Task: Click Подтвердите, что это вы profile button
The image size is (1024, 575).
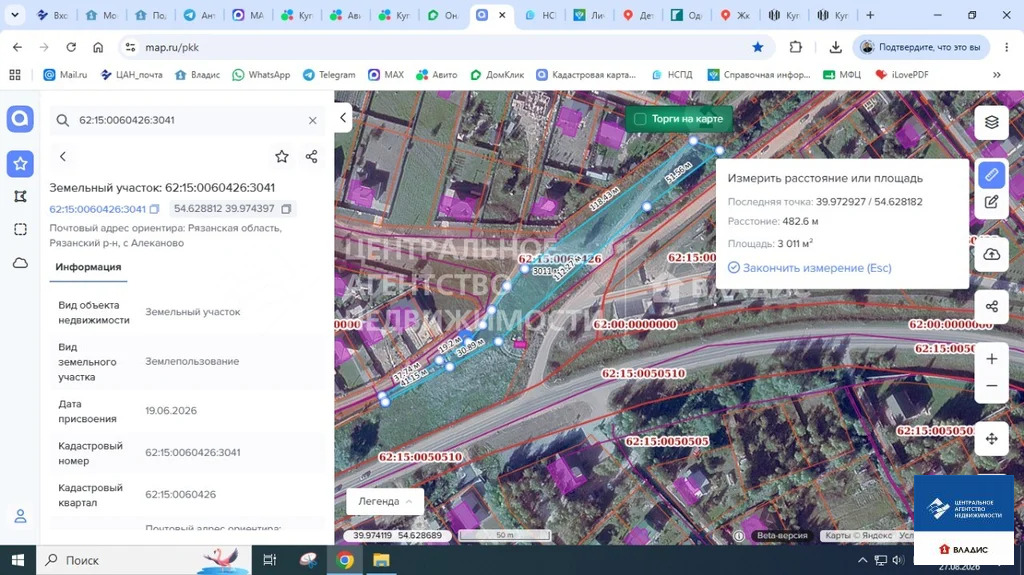Action: coord(921,47)
